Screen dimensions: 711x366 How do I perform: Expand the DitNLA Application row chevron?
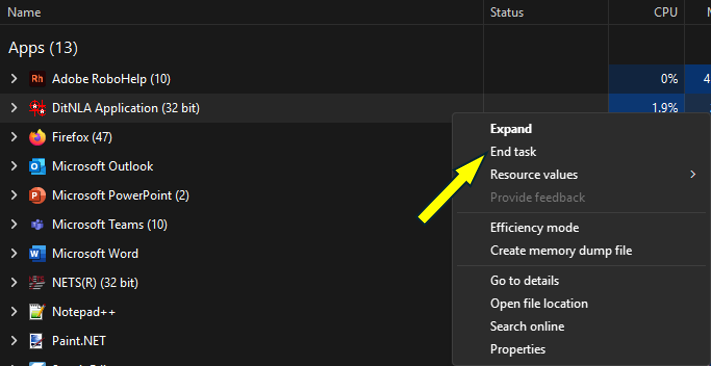pyautogui.click(x=14, y=108)
